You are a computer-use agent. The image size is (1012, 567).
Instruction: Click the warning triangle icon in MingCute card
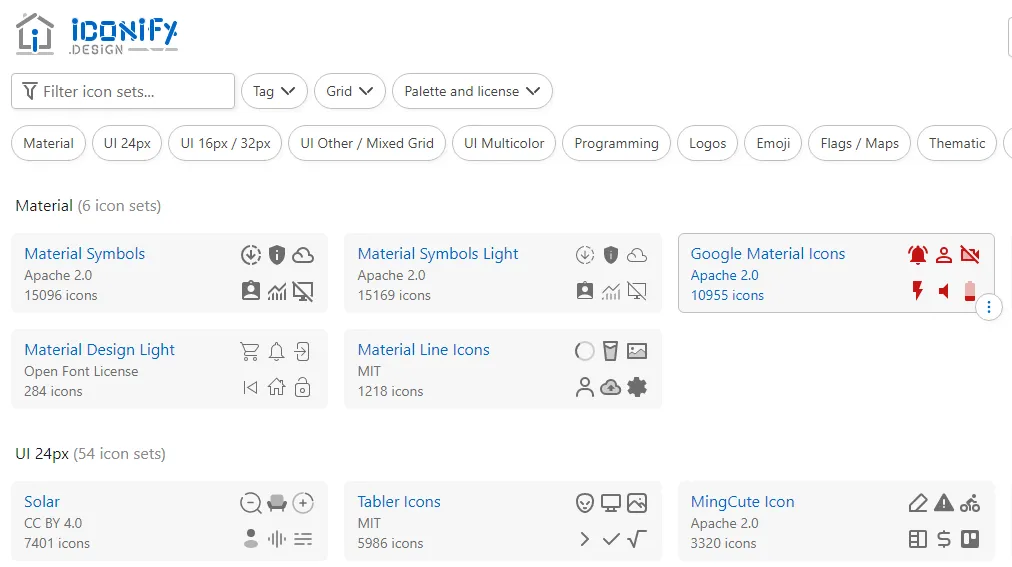click(943, 503)
